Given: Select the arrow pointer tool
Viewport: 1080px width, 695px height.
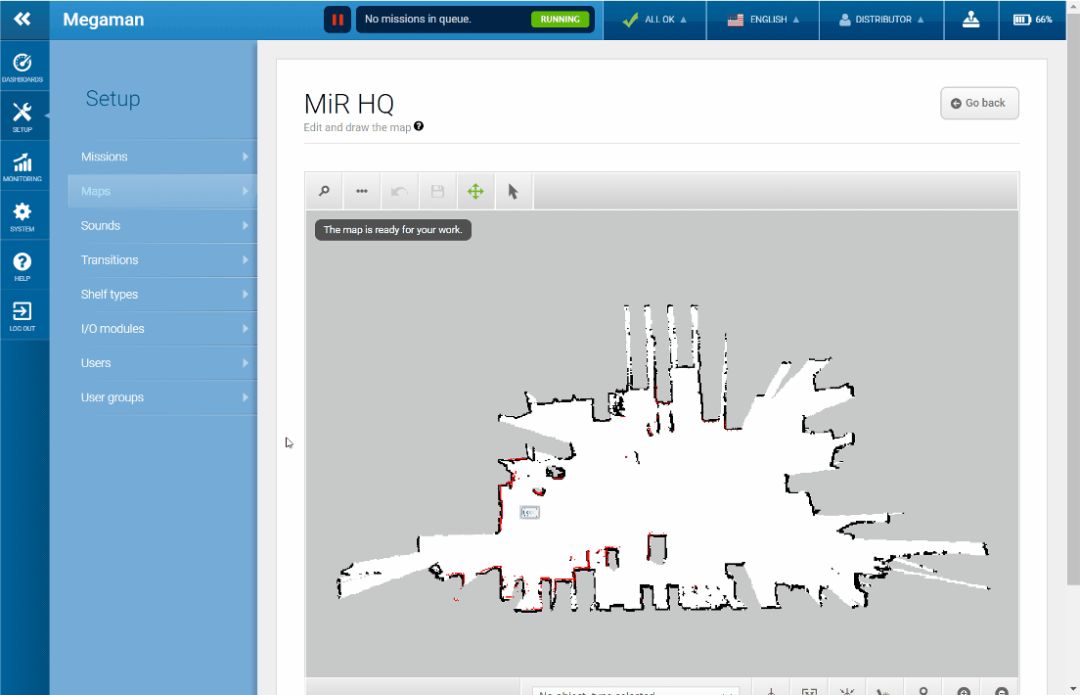Looking at the screenshot, I should point(513,191).
